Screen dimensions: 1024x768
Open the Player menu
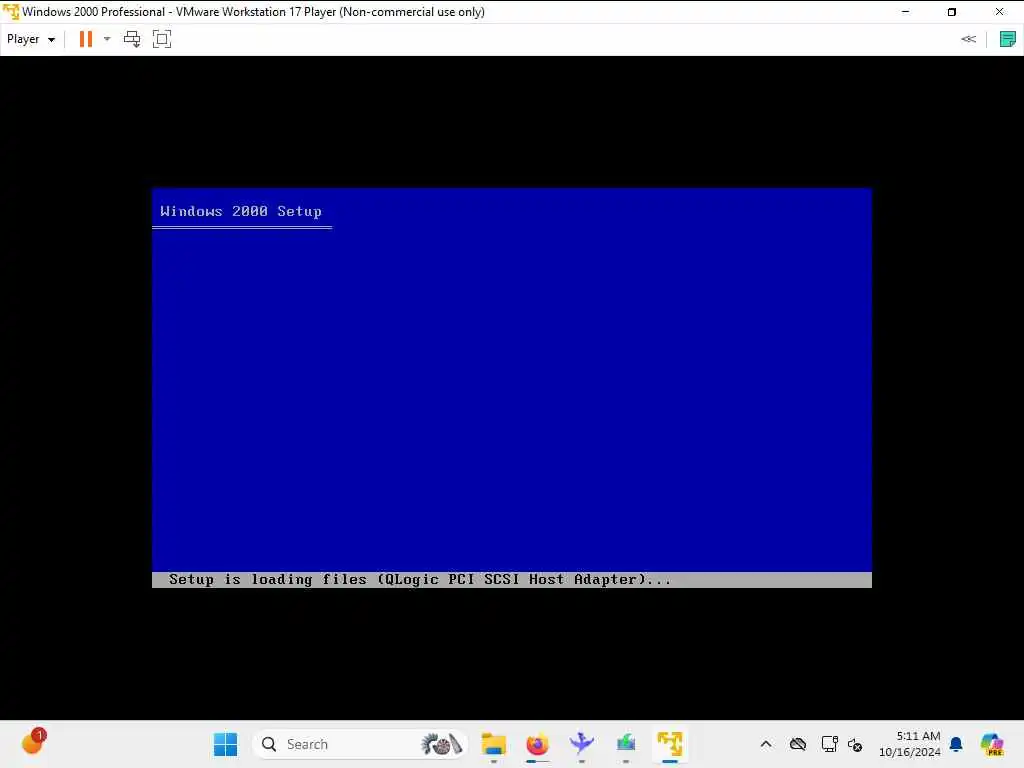point(30,39)
